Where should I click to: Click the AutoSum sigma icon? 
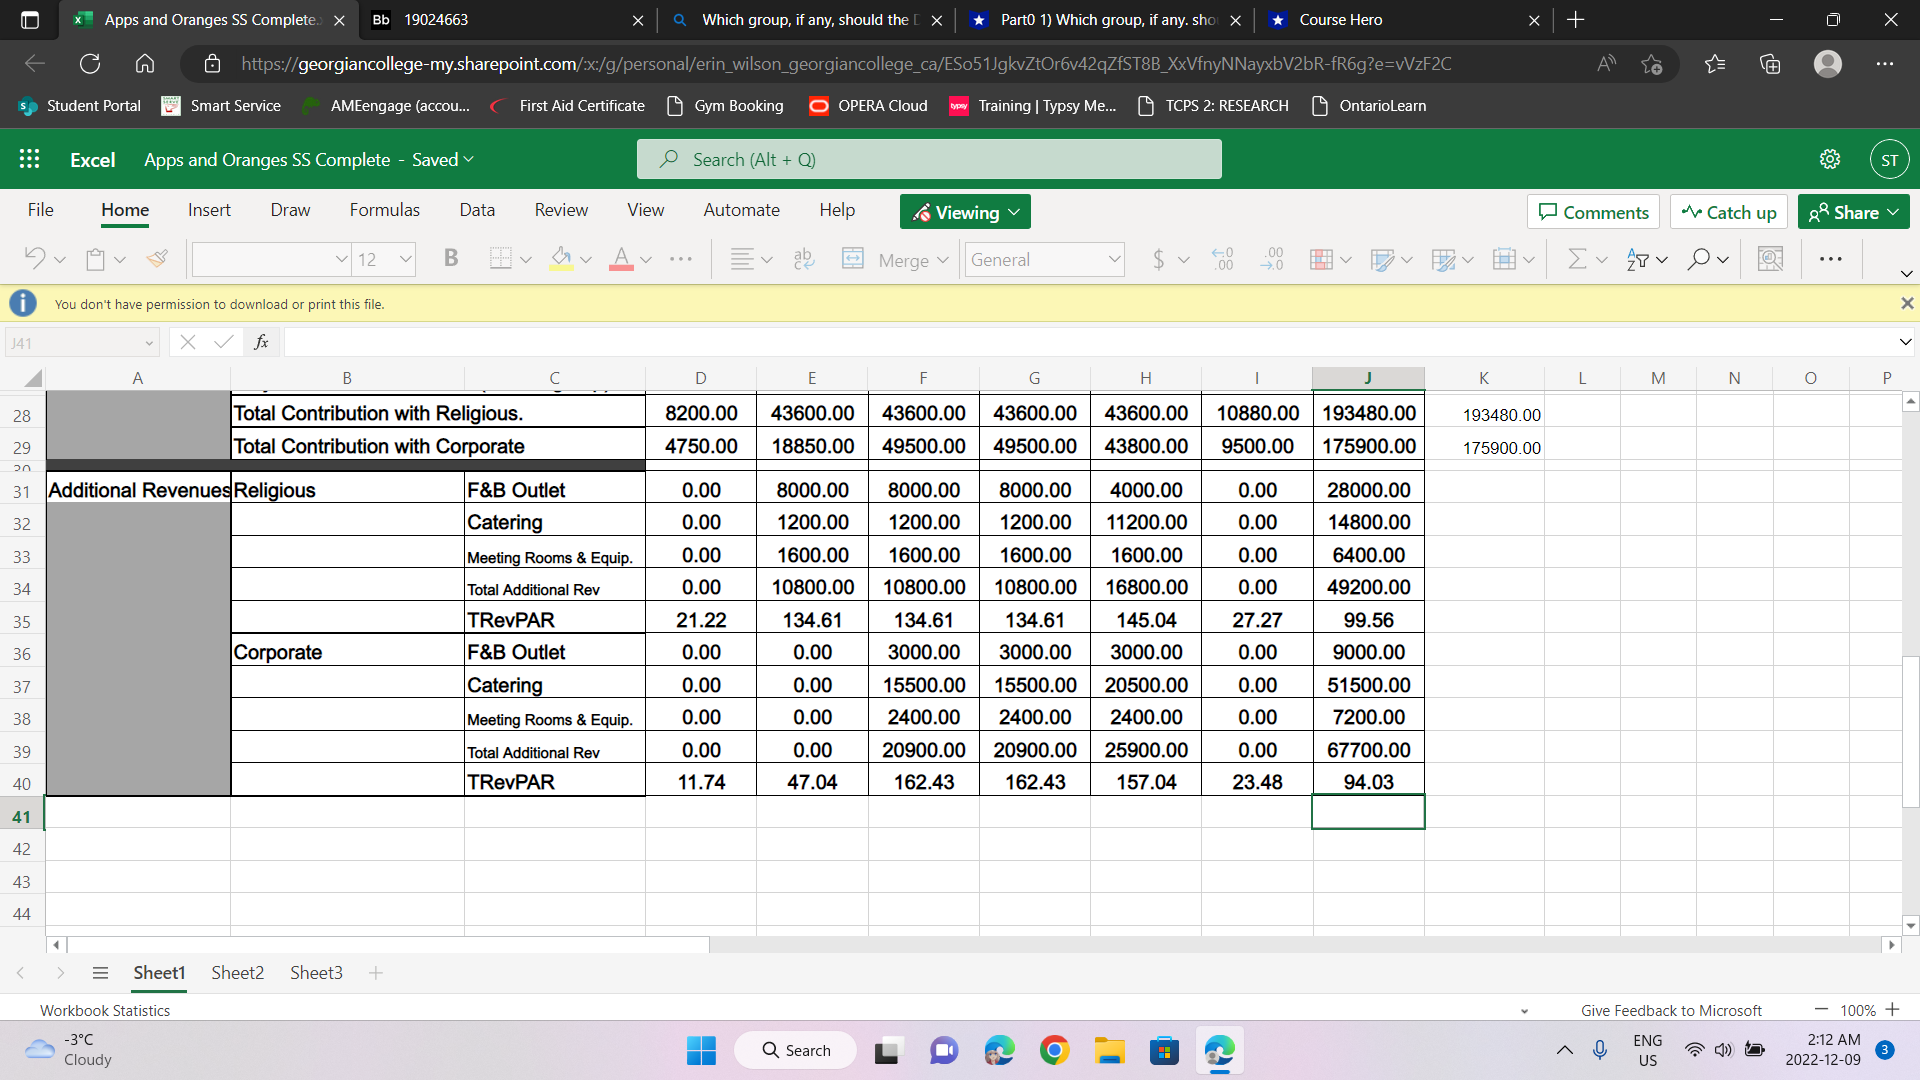click(x=1577, y=259)
